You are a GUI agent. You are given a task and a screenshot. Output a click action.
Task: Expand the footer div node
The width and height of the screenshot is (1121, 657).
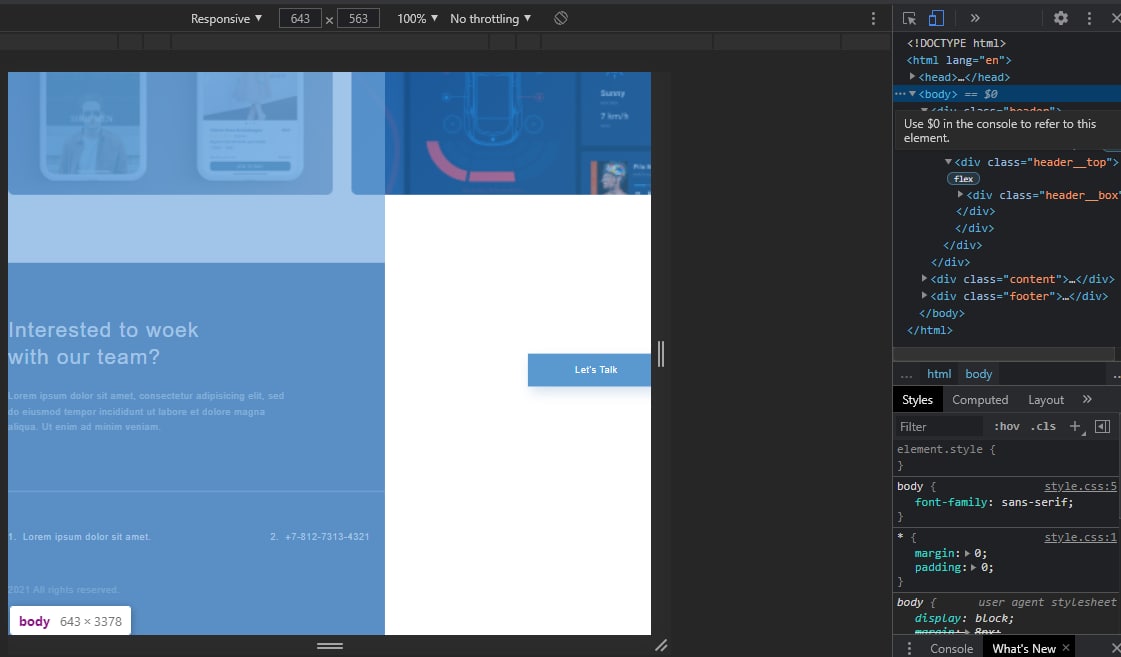click(924, 296)
